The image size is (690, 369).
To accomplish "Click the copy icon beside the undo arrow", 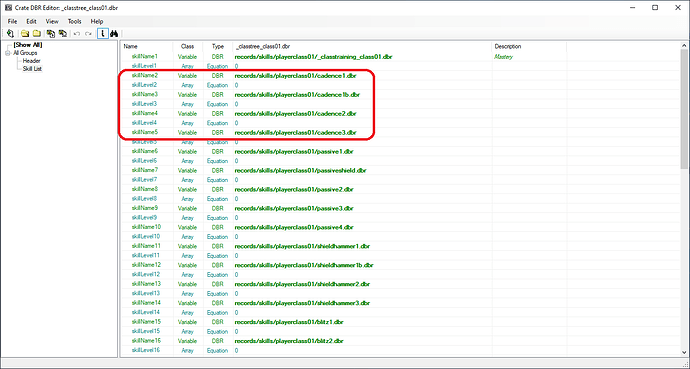I will point(62,33).
